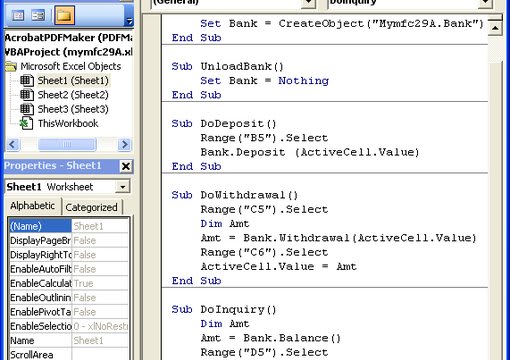Viewport: 510px width, 360px height.
Task: Open the (General) object dropdown arrow
Action: pos(308,3)
